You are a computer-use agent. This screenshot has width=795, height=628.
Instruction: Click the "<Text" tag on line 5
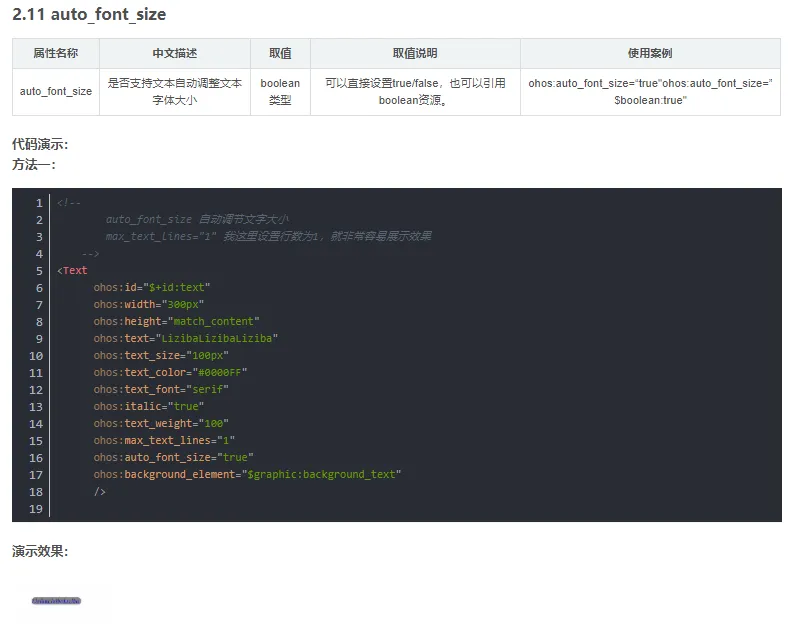tap(72, 271)
